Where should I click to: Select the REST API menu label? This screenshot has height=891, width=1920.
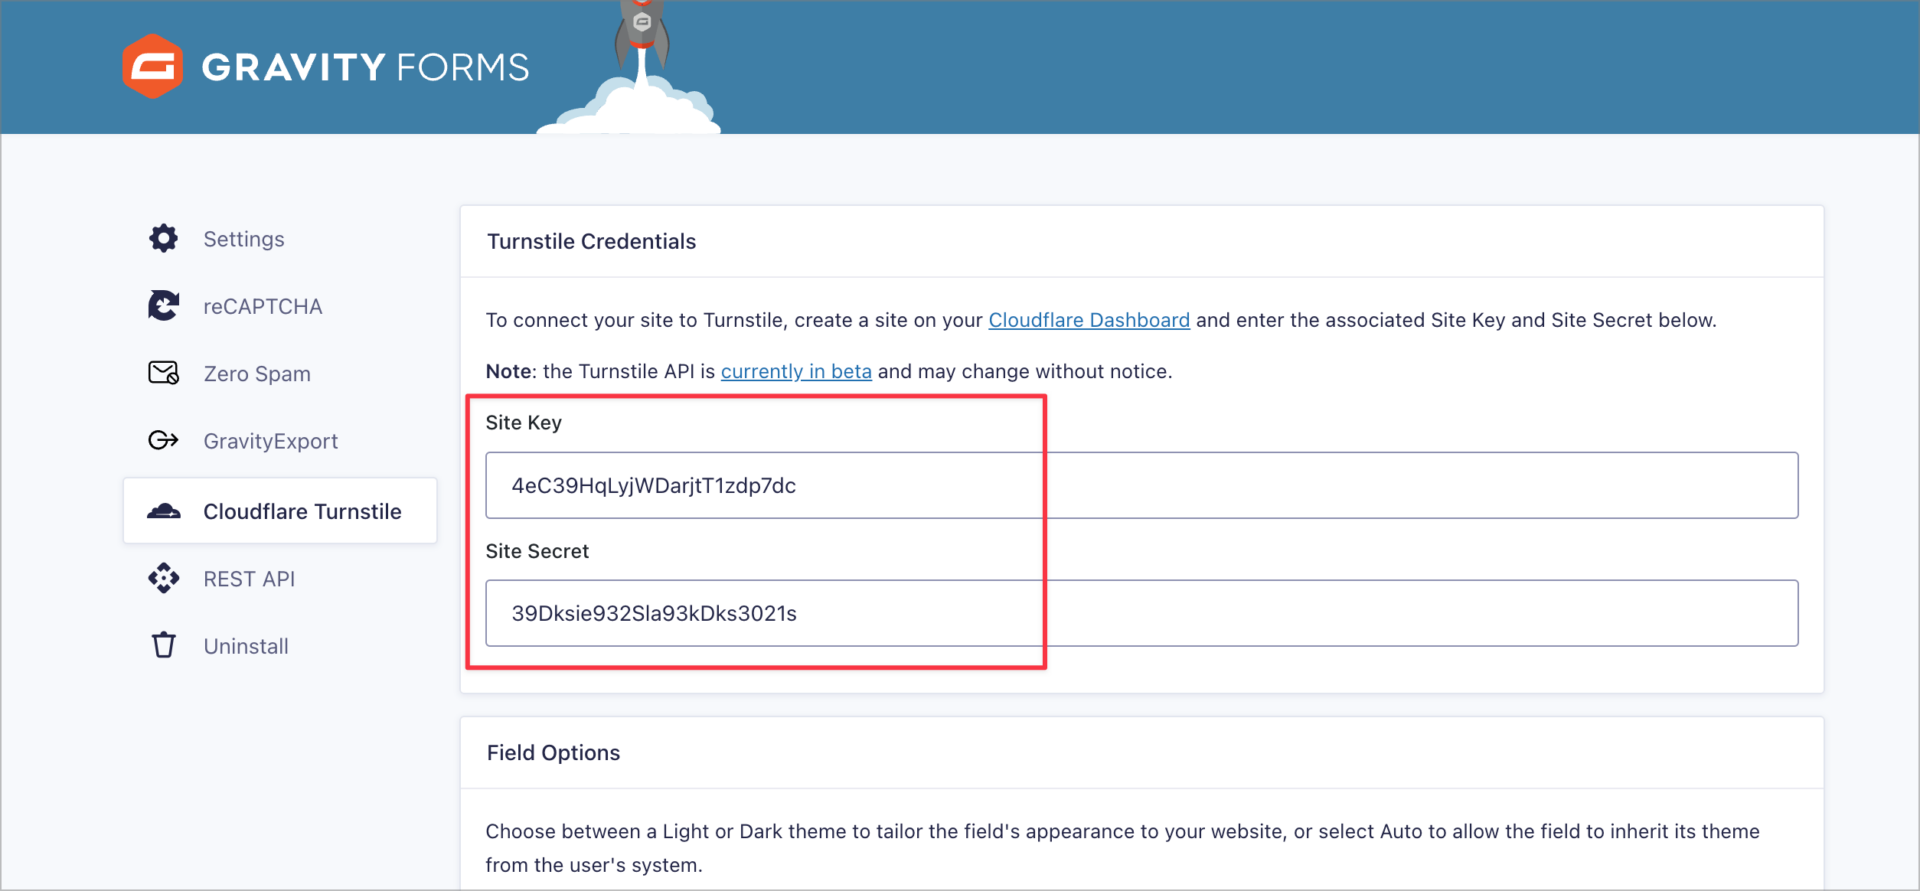tap(249, 579)
